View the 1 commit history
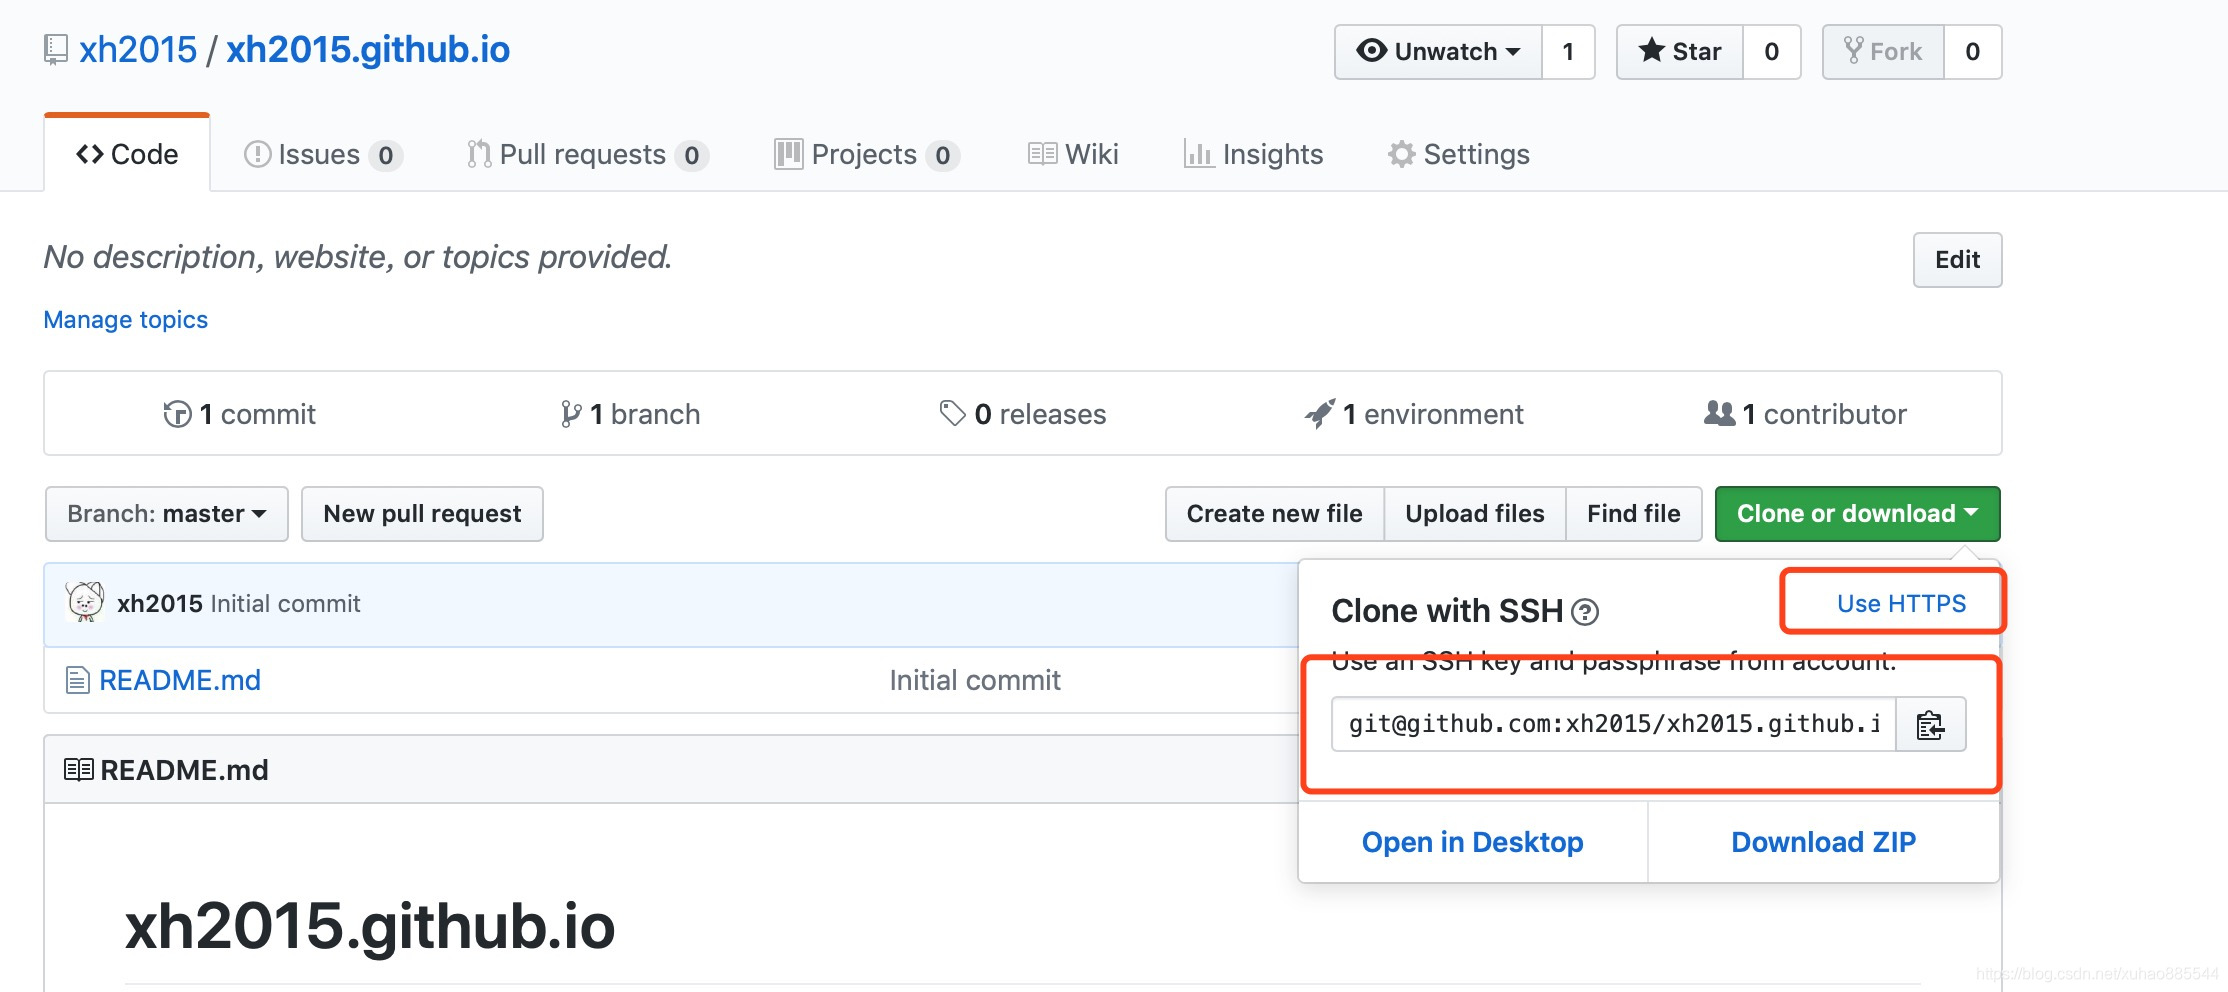Screen dimensions: 2228x992 240,414
